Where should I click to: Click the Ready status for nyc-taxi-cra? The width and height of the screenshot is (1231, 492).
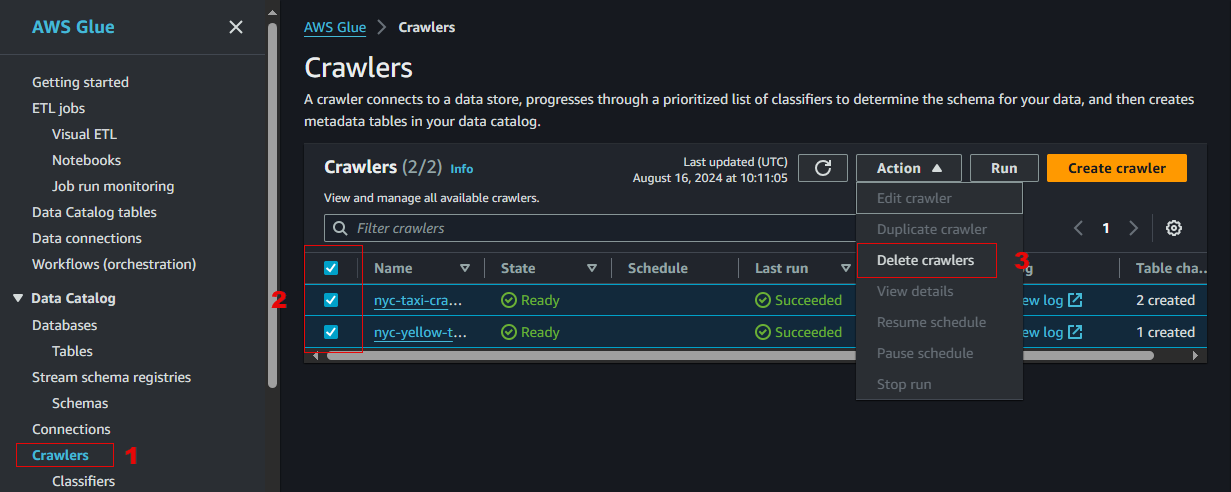(530, 300)
